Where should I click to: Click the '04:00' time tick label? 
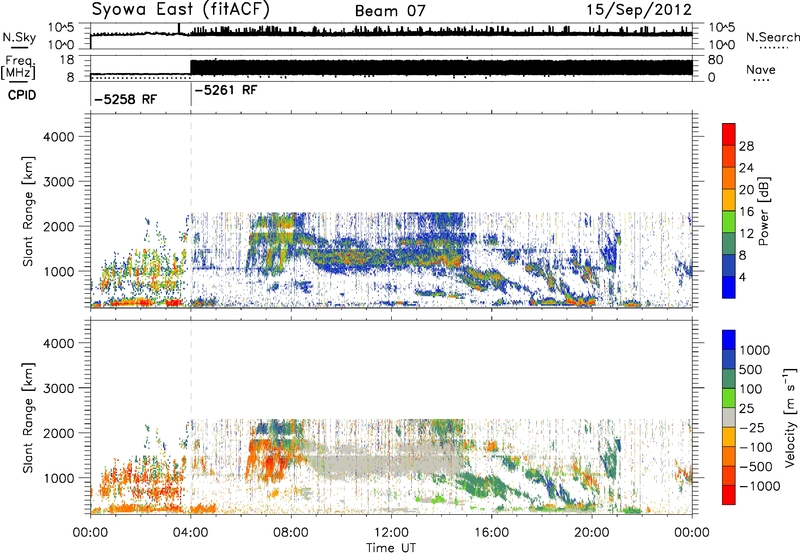click(190, 533)
